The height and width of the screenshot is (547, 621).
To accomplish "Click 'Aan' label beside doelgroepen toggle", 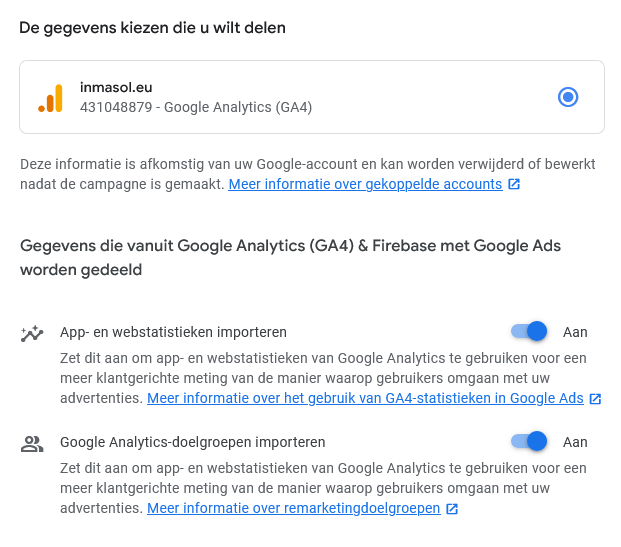I will (x=575, y=442).
